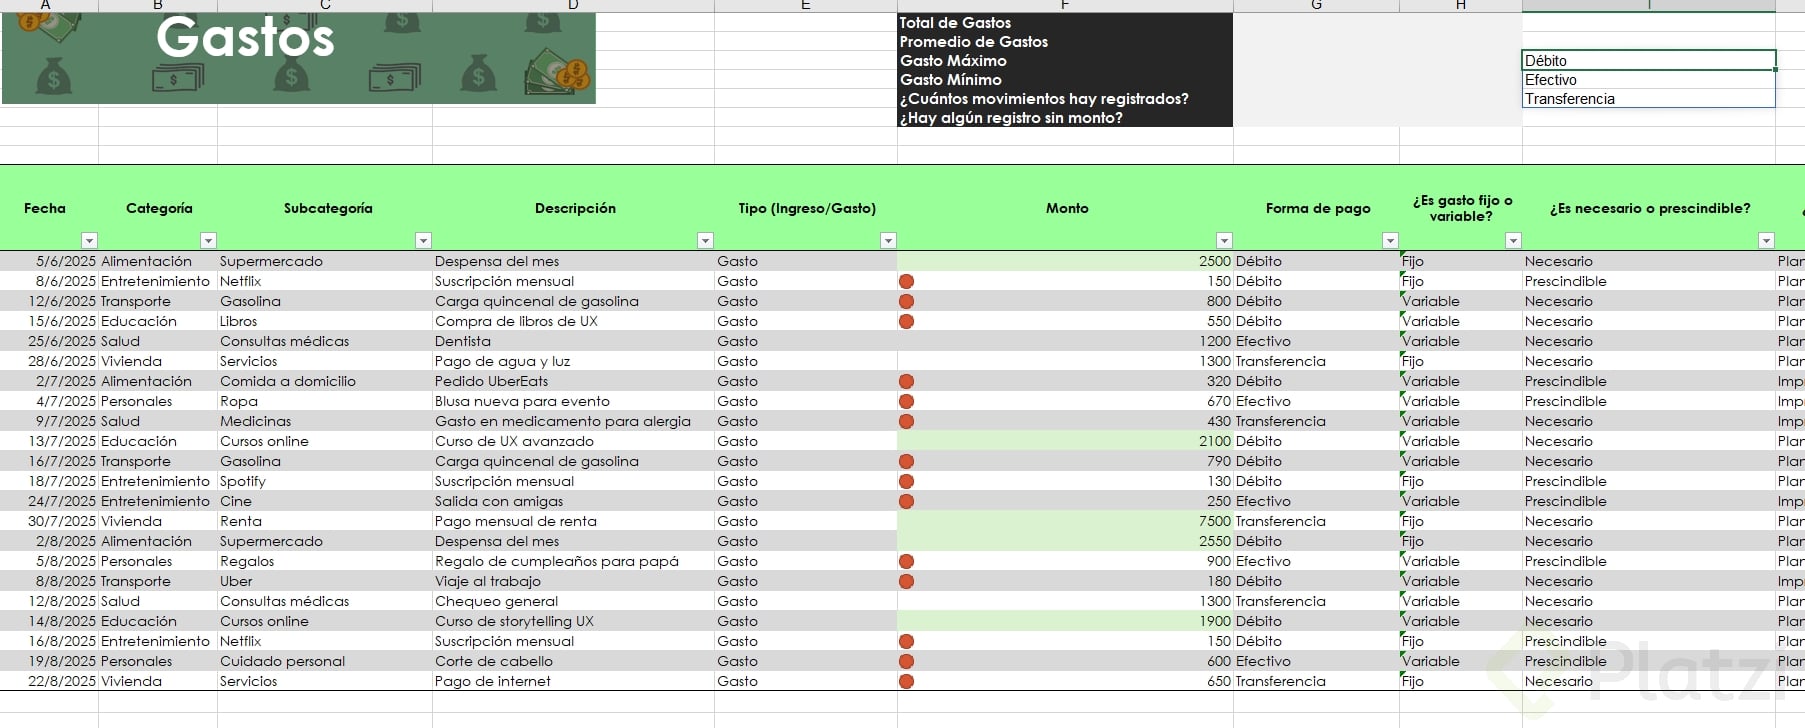The width and height of the screenshot is (1805, 728).
Task: Click the red circle icon in the Pedido UberEats row
Action: pos(907,381)
